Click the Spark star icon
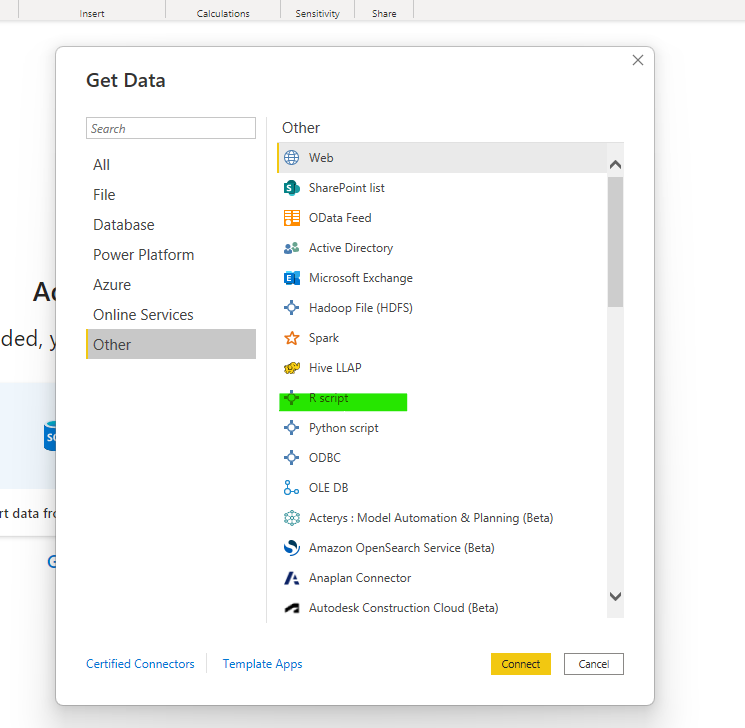This screenshot has height=728, width=745. pyautogui.click(x=291, y=338)
